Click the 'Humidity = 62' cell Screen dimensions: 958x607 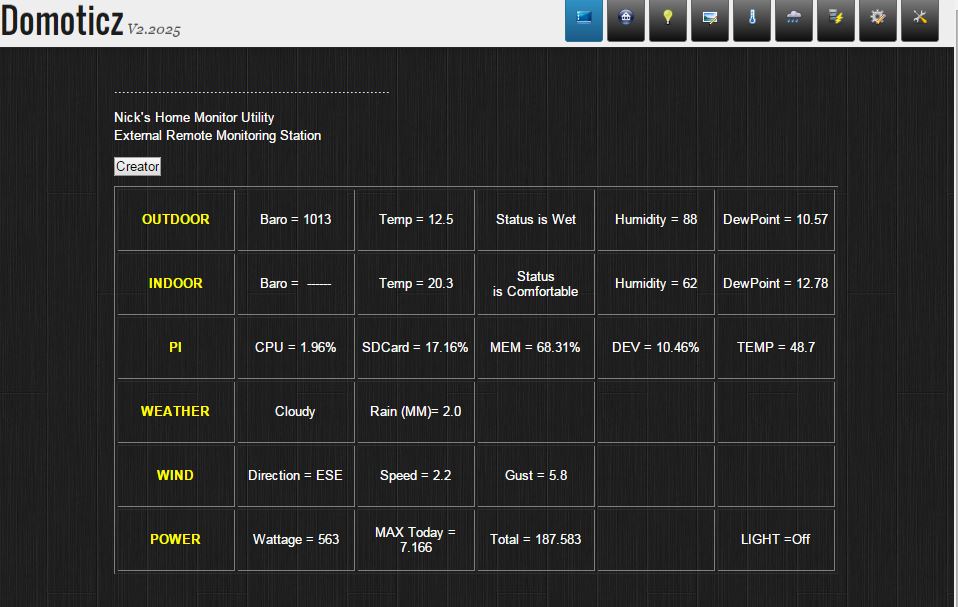pyautogui.click(x=656, y=283)
